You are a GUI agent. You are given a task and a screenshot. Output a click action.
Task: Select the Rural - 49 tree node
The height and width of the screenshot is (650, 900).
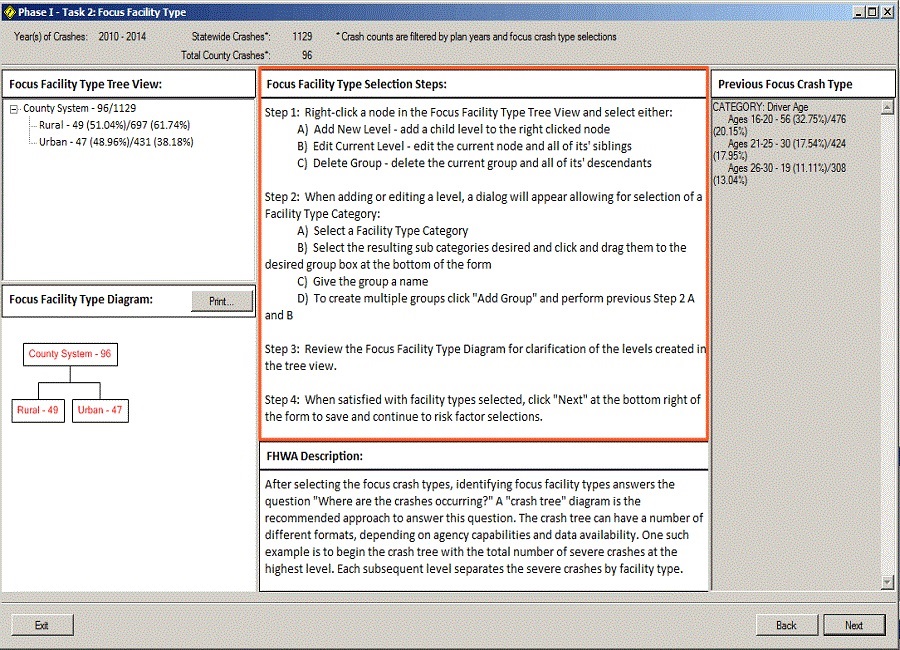tap(114, 125)
